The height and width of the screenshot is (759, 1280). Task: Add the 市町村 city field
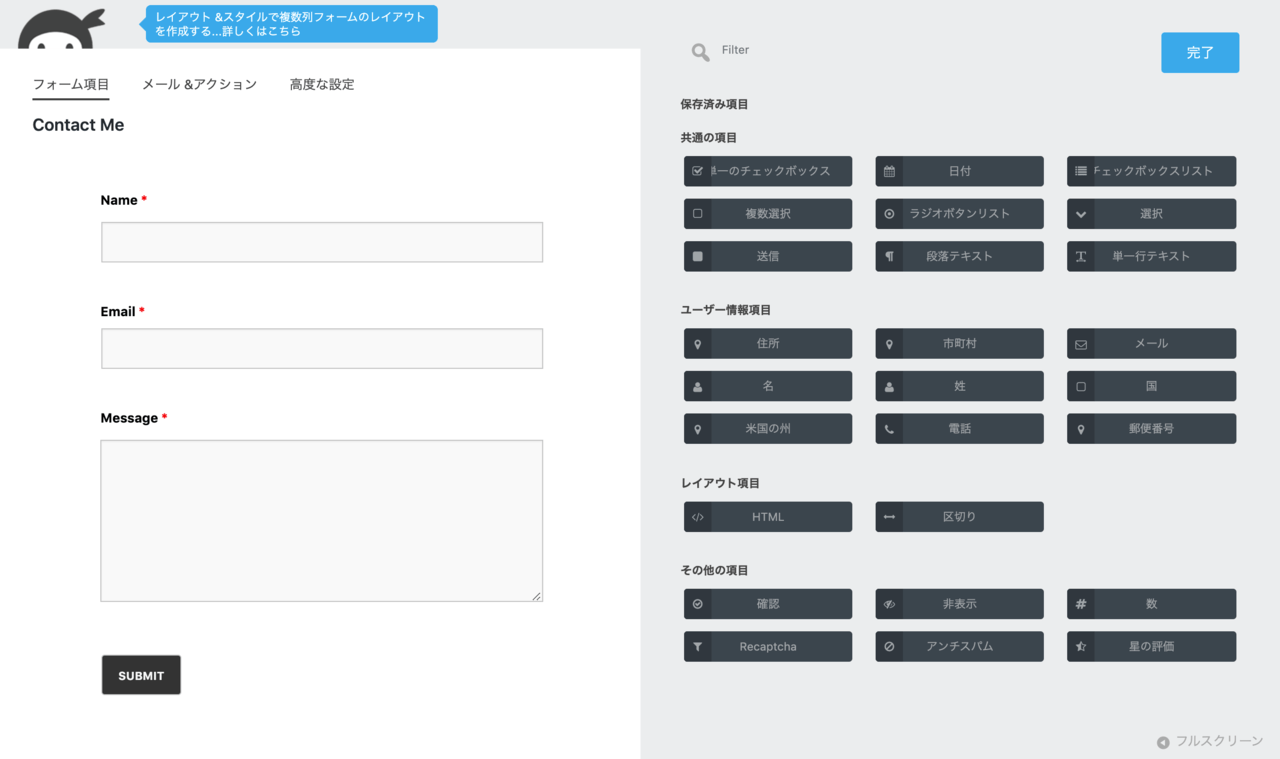[x=959, y=344]
